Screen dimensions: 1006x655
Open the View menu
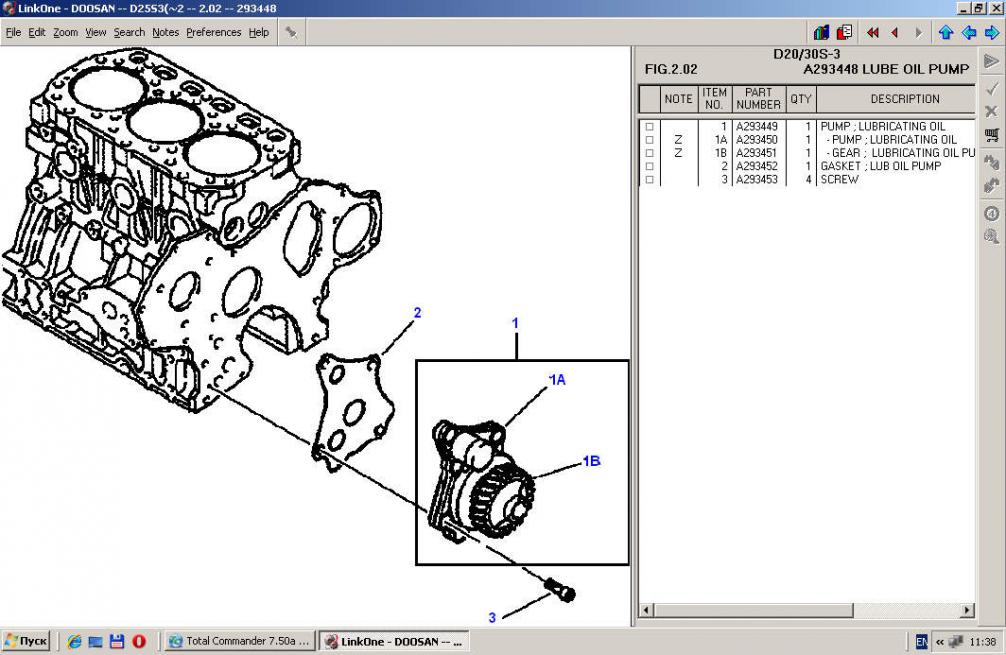click(x=96, y=32)
